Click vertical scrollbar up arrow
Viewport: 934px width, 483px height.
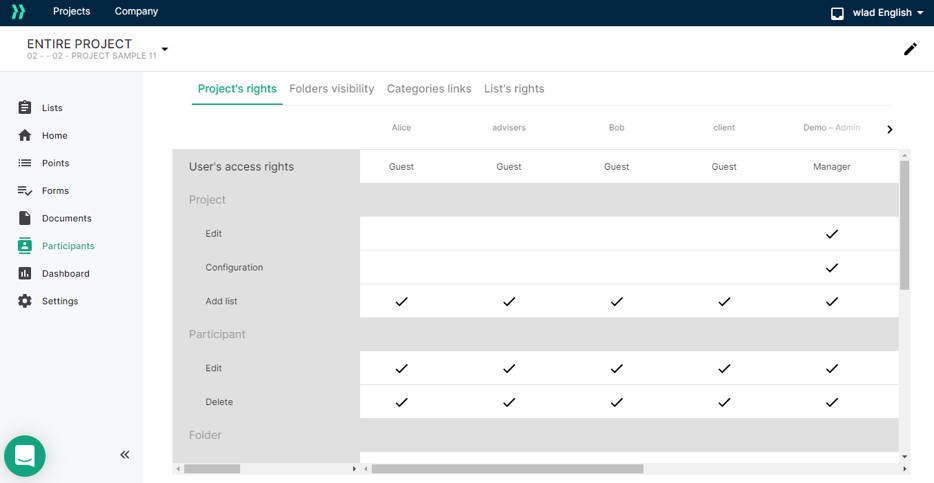pyautogui.click(x=905, y=155)
